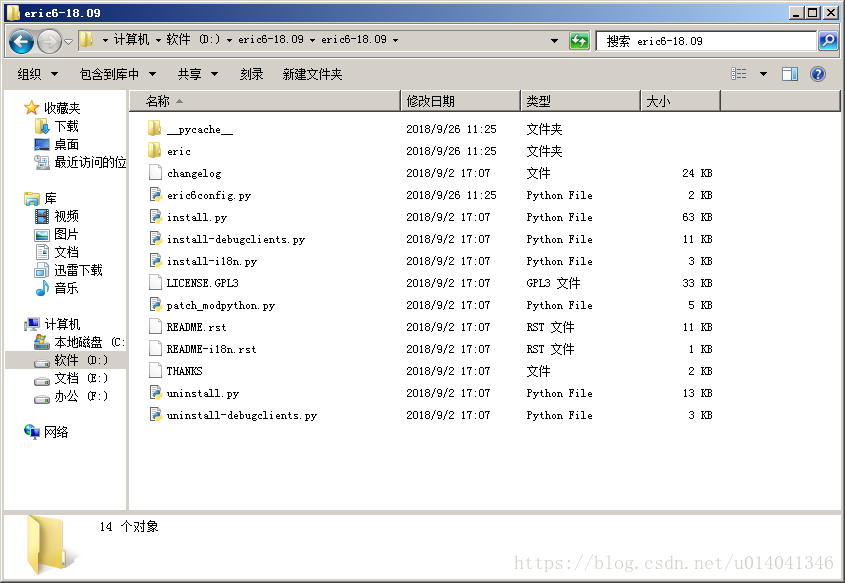The height and width of the screenshot is (583, 845).
Task: Open Help via the blue question icon
Action: tap(818, 74)
